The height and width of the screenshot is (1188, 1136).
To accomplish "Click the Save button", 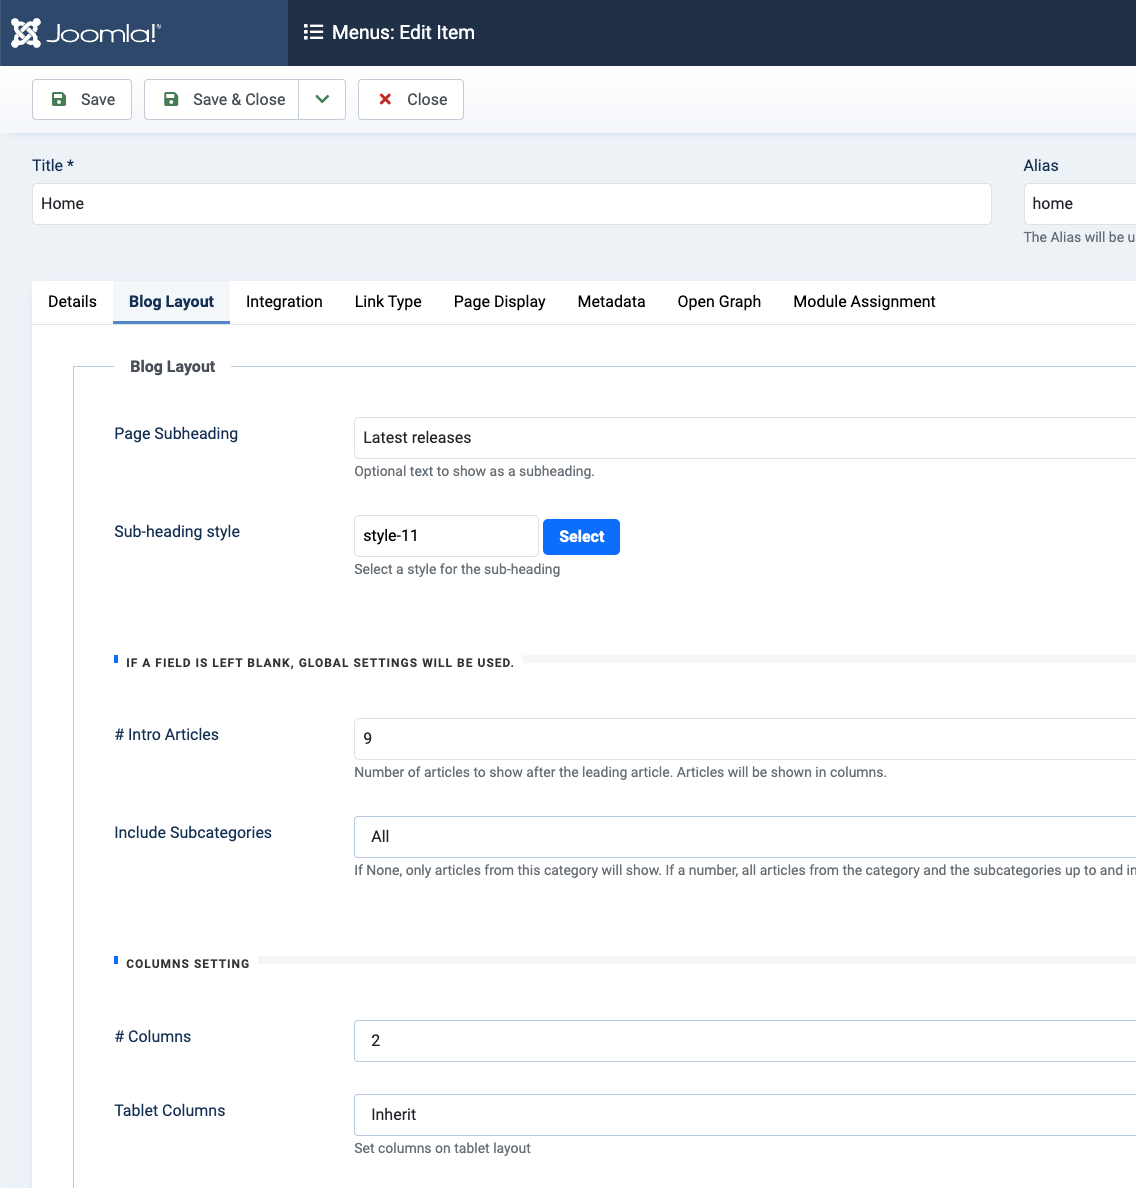I will click(82, 99).
